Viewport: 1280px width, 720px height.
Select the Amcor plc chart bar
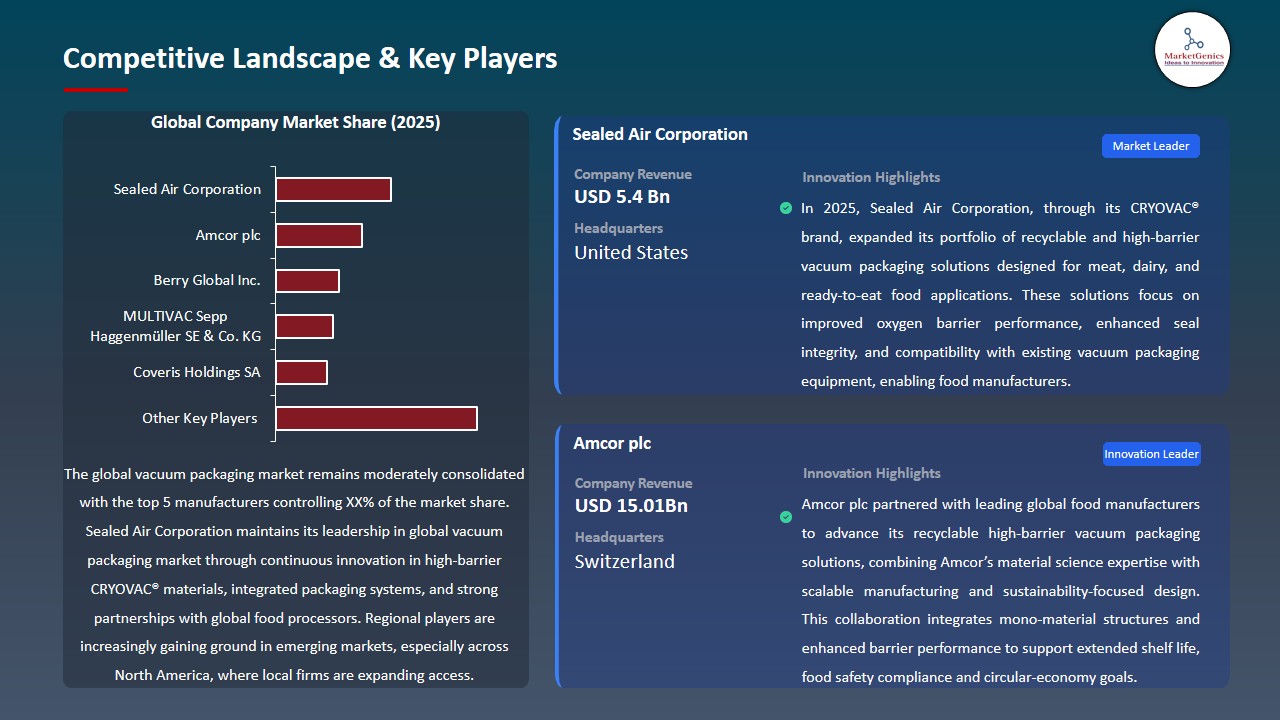[319, 236]
